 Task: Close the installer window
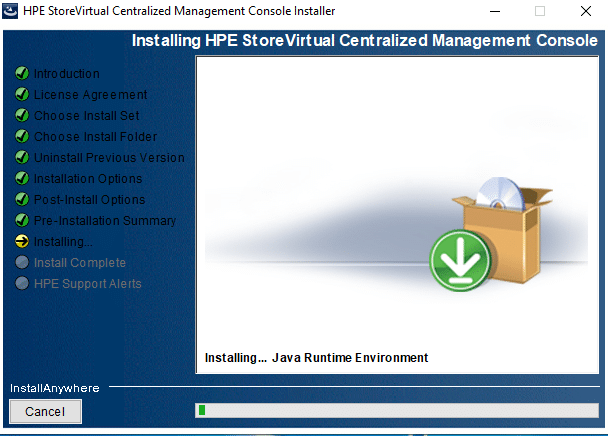point(586,11)
